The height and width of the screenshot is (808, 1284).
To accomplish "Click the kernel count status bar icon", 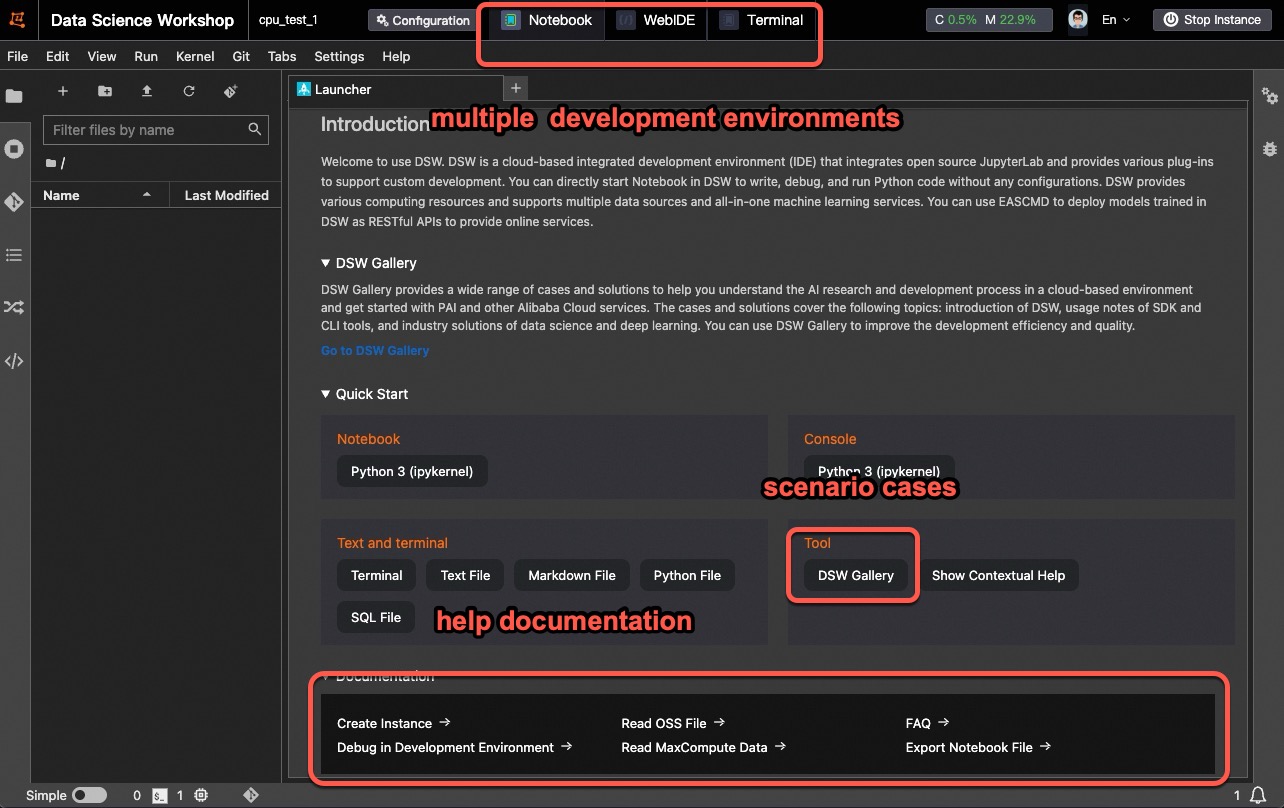I will click(x=202, y=796).
